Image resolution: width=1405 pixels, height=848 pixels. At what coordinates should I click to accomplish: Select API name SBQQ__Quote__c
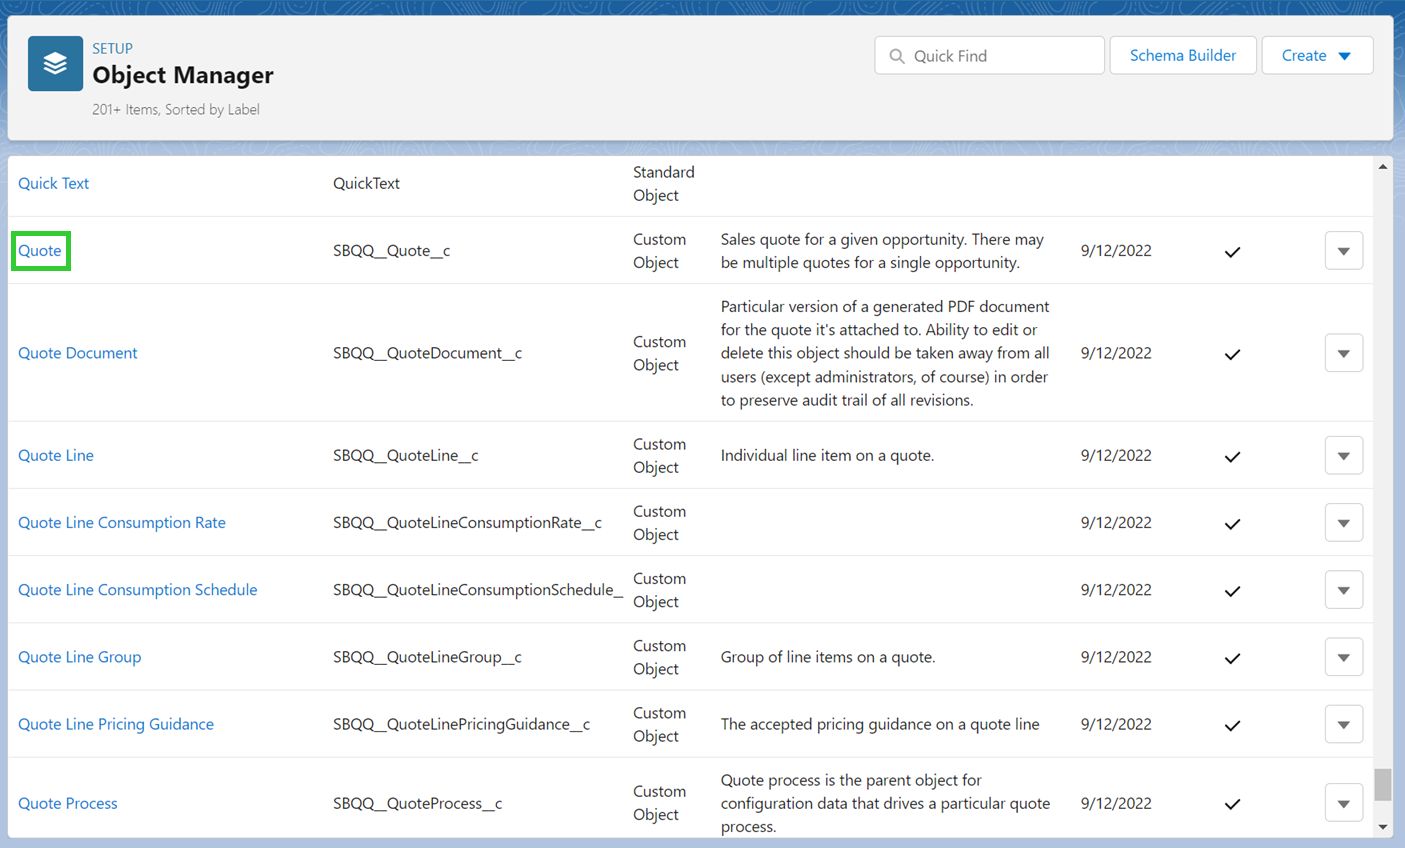[392, 251]
